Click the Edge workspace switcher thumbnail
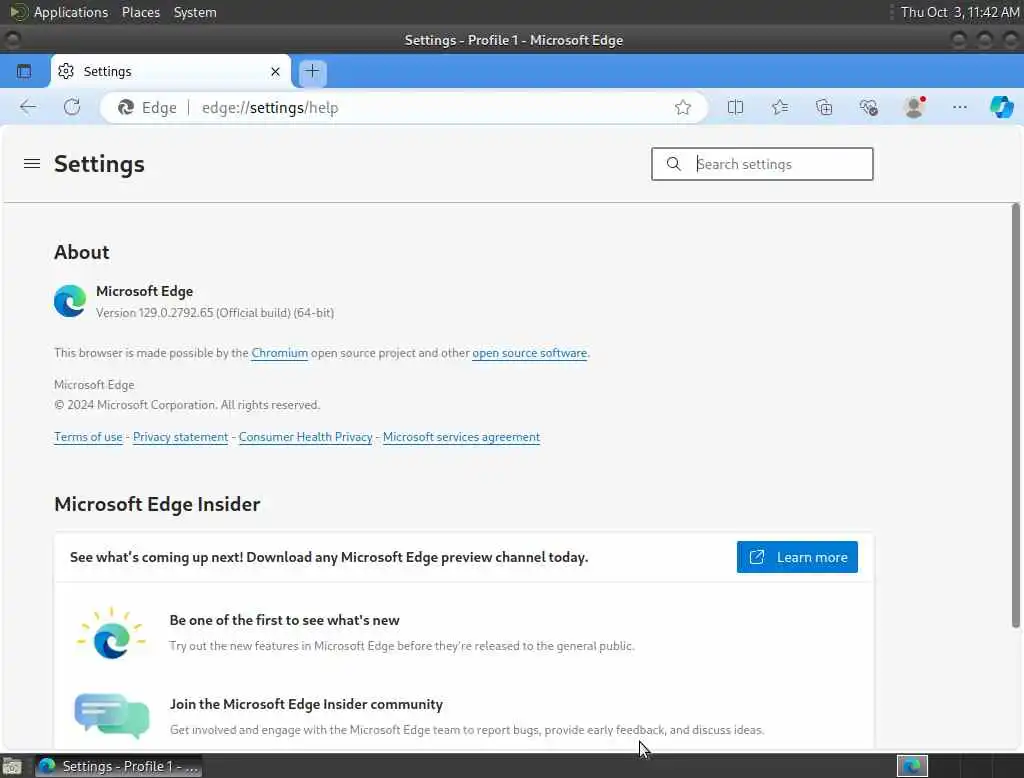This screenshot has height=778, width=1024. (912, 766)
